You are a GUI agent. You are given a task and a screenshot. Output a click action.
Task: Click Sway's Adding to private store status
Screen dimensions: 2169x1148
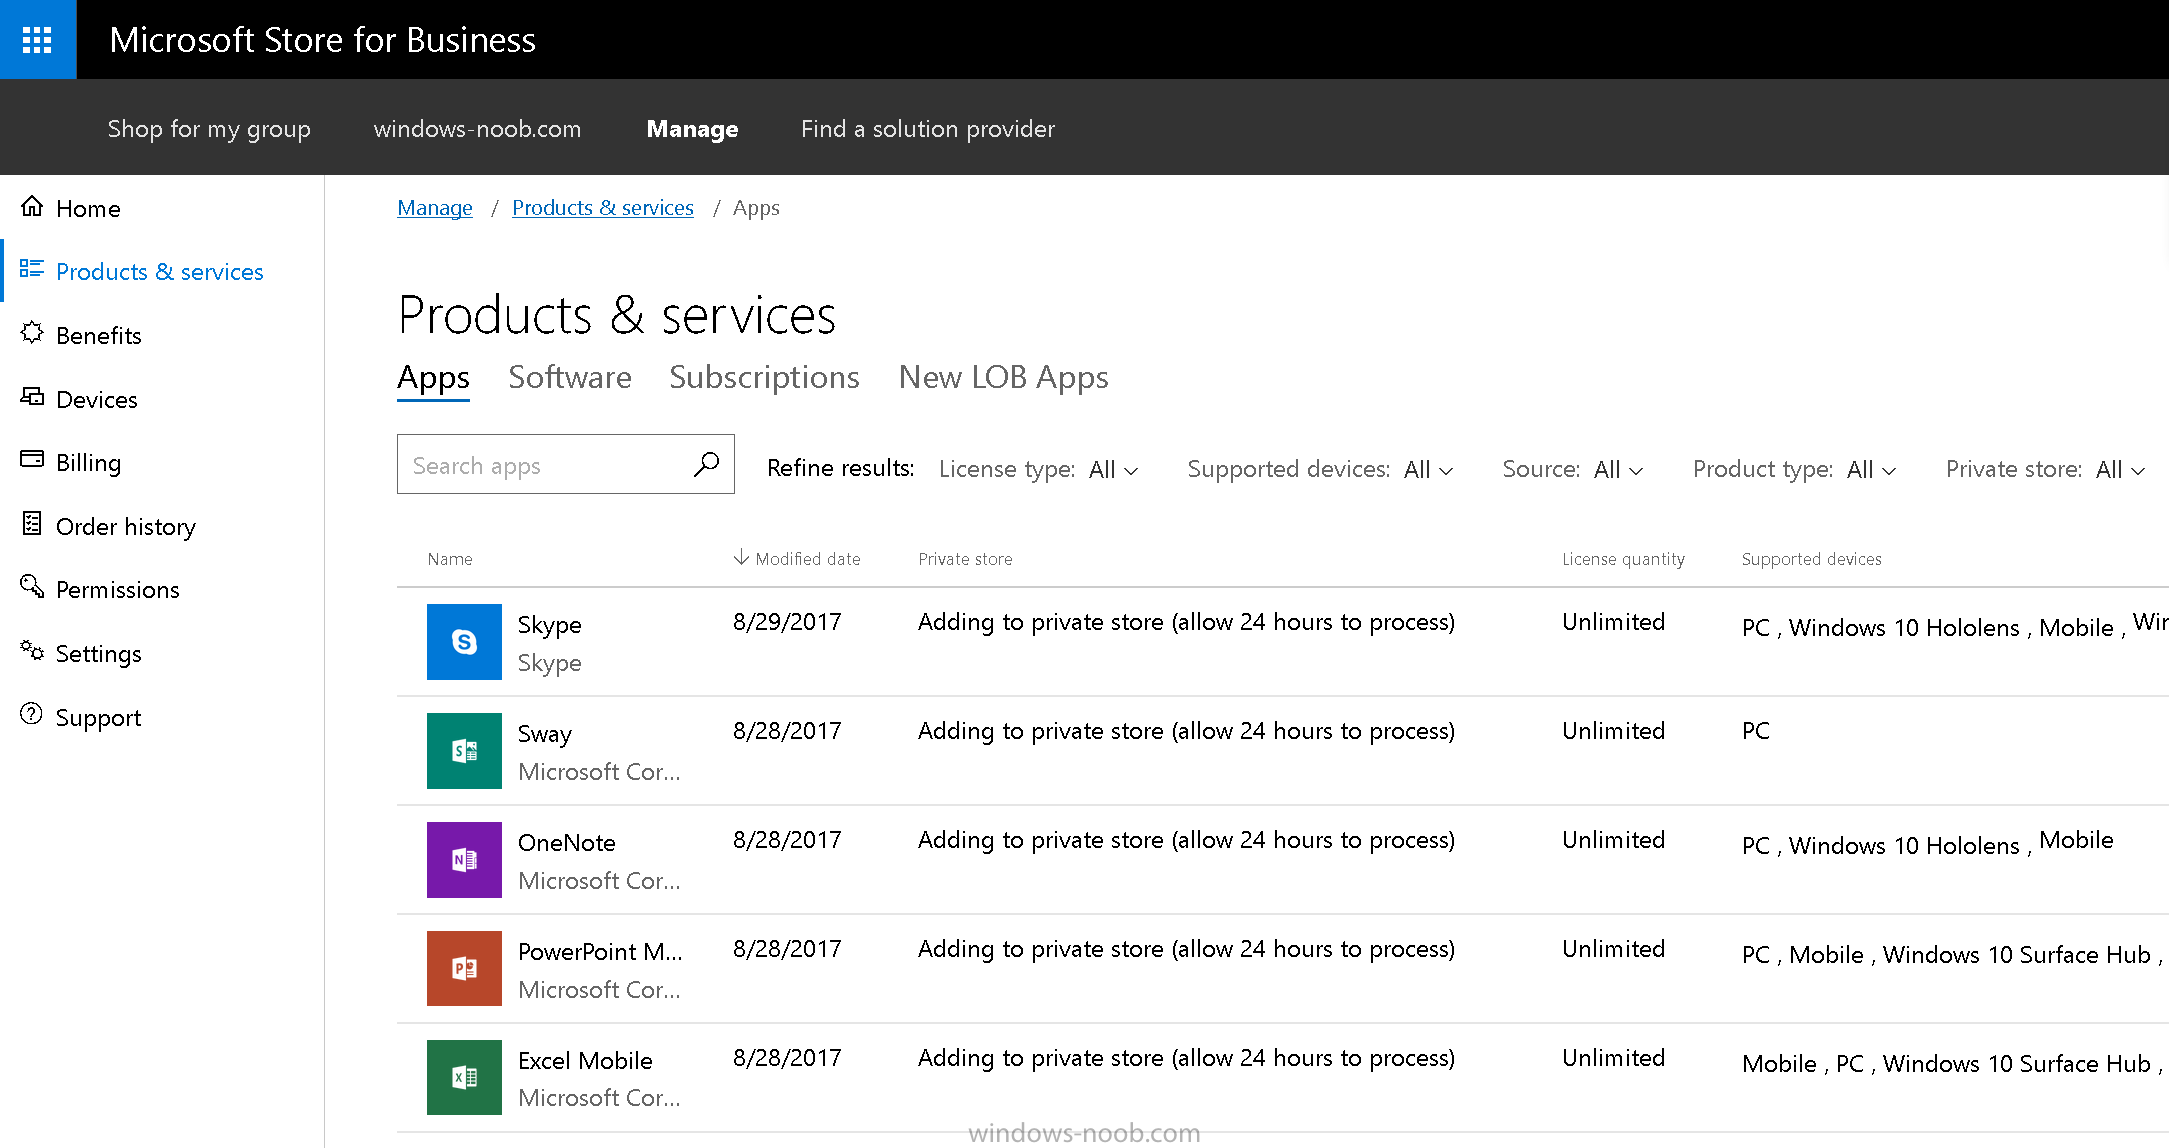1186,731
